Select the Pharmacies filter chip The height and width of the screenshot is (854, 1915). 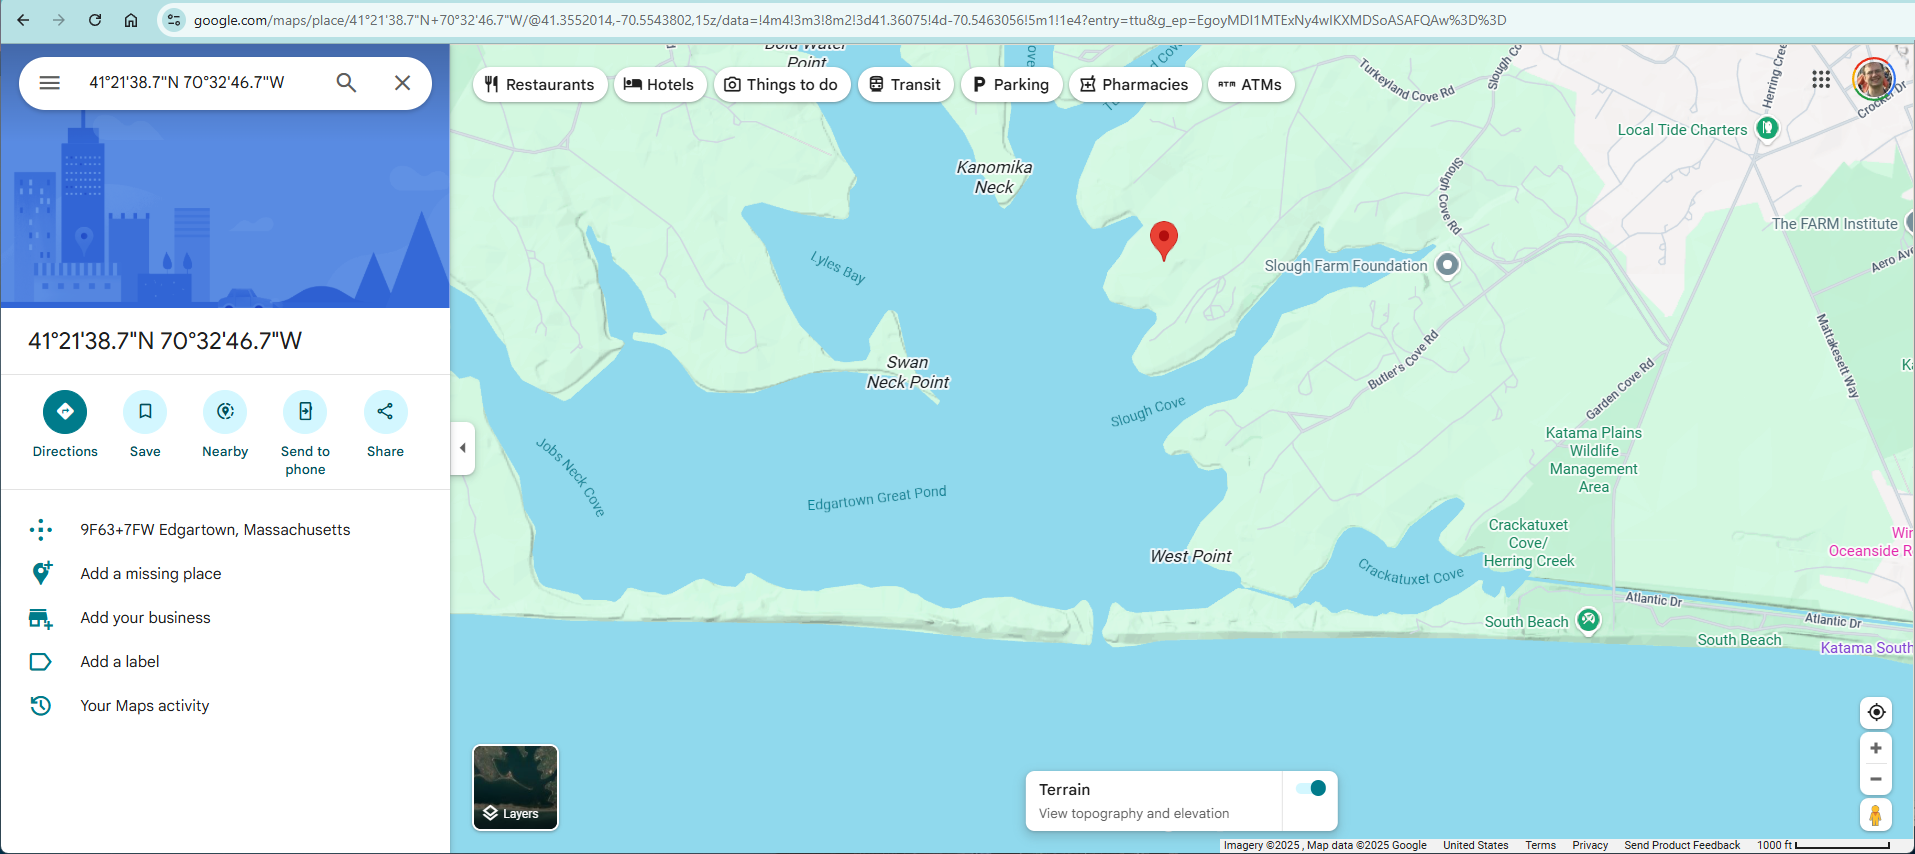1134,85
